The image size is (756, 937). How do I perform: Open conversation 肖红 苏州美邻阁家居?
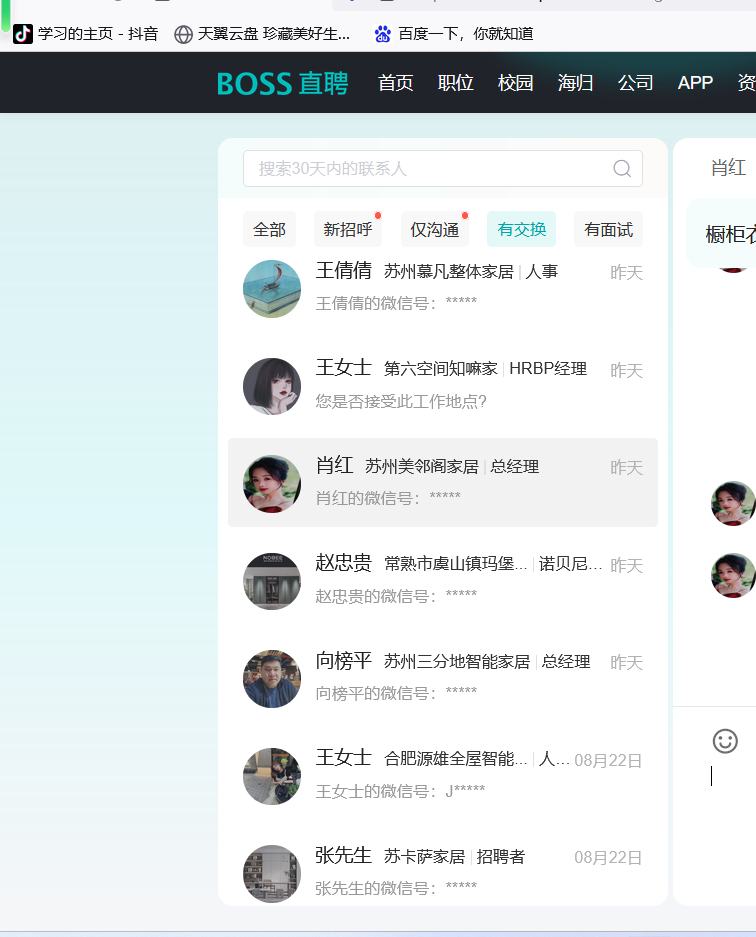(443, 482)
